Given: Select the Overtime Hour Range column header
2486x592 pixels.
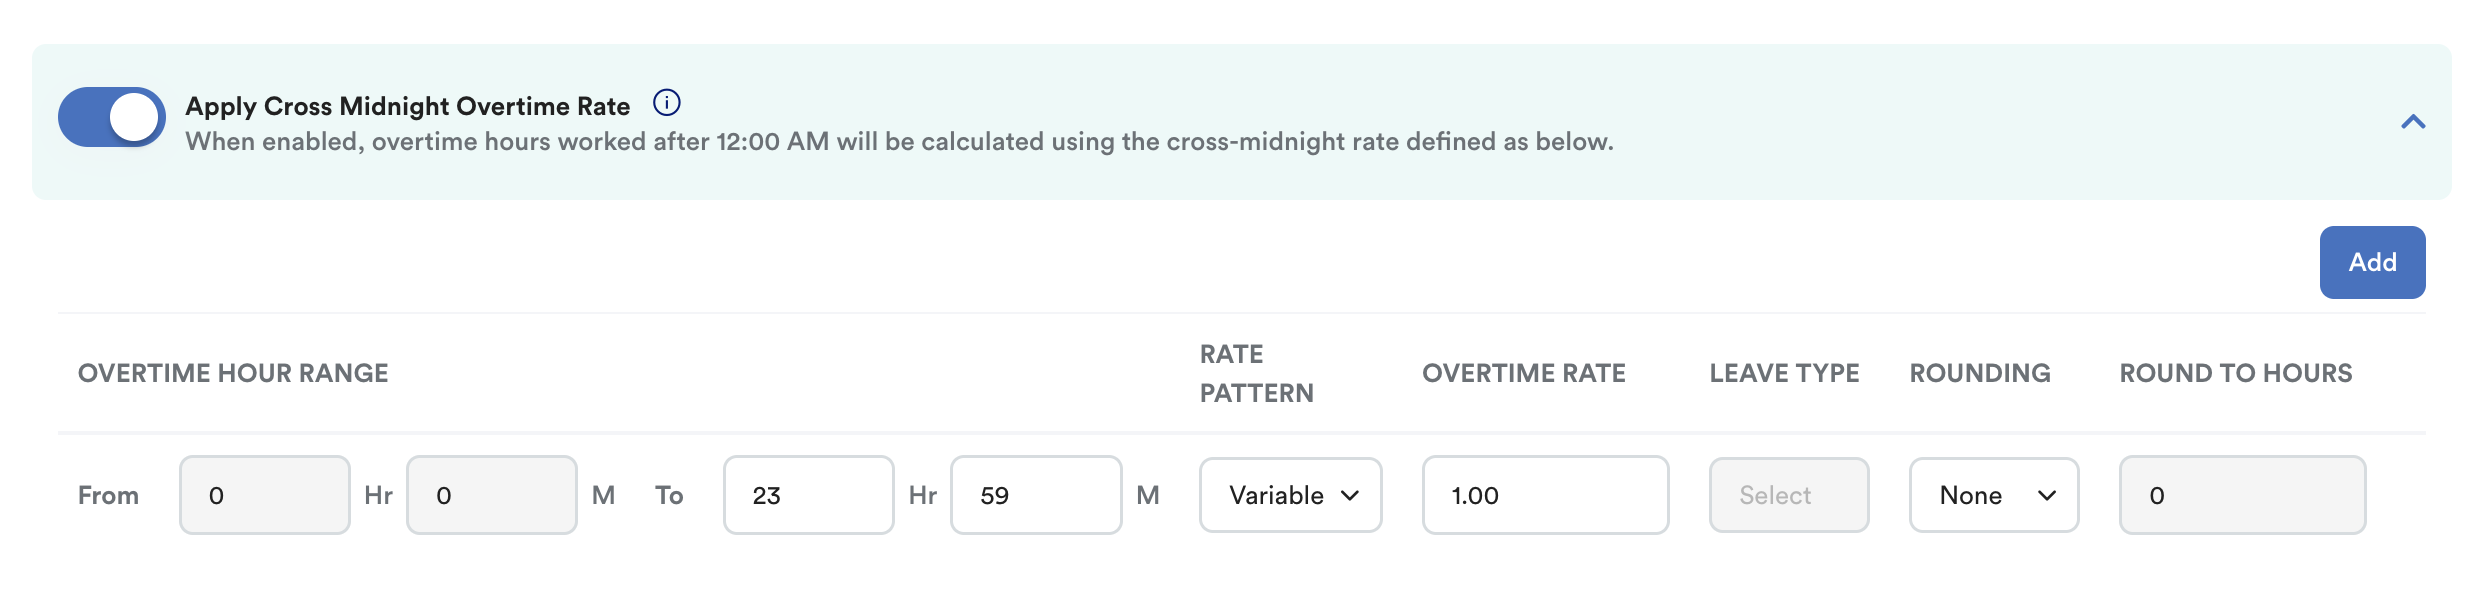Looking at the screenshot, I should click(233, 373).
